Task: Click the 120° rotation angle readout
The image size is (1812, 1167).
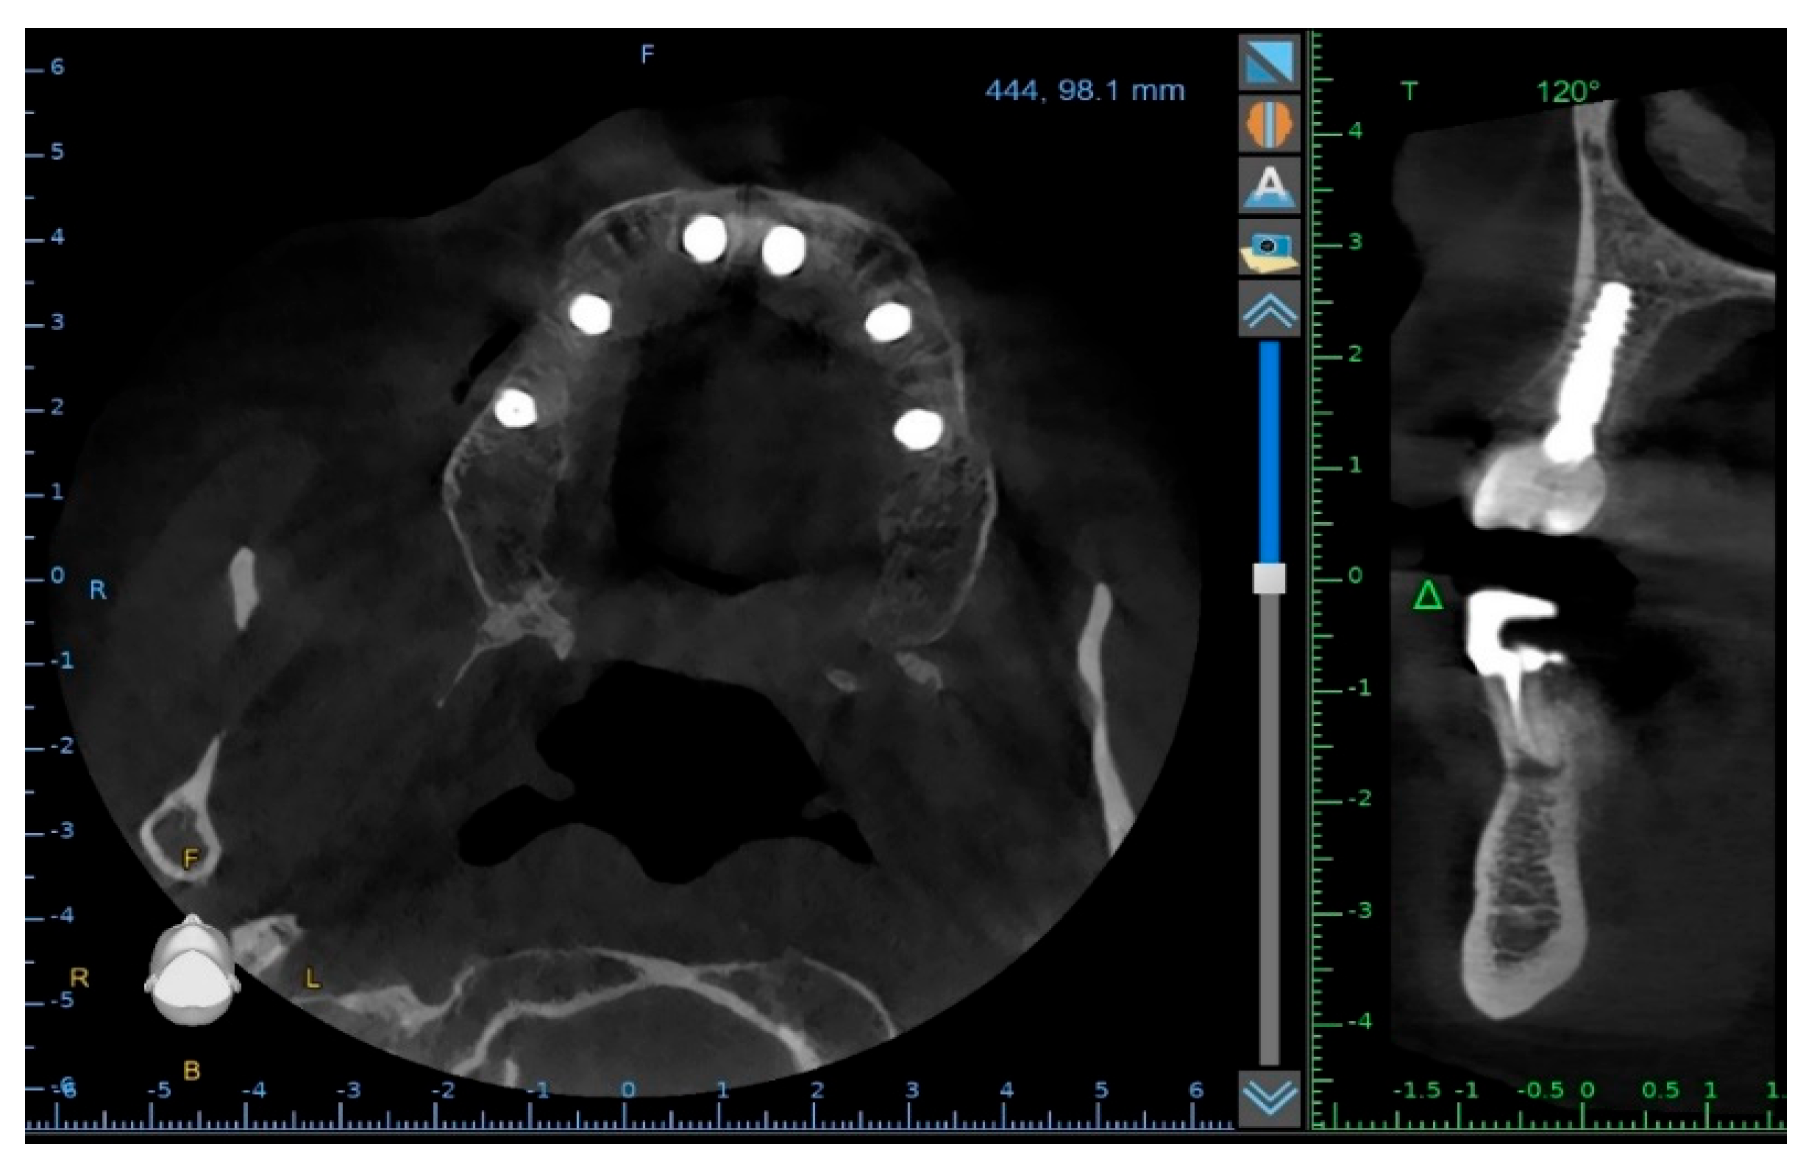Action: (x=1567, y=92)
